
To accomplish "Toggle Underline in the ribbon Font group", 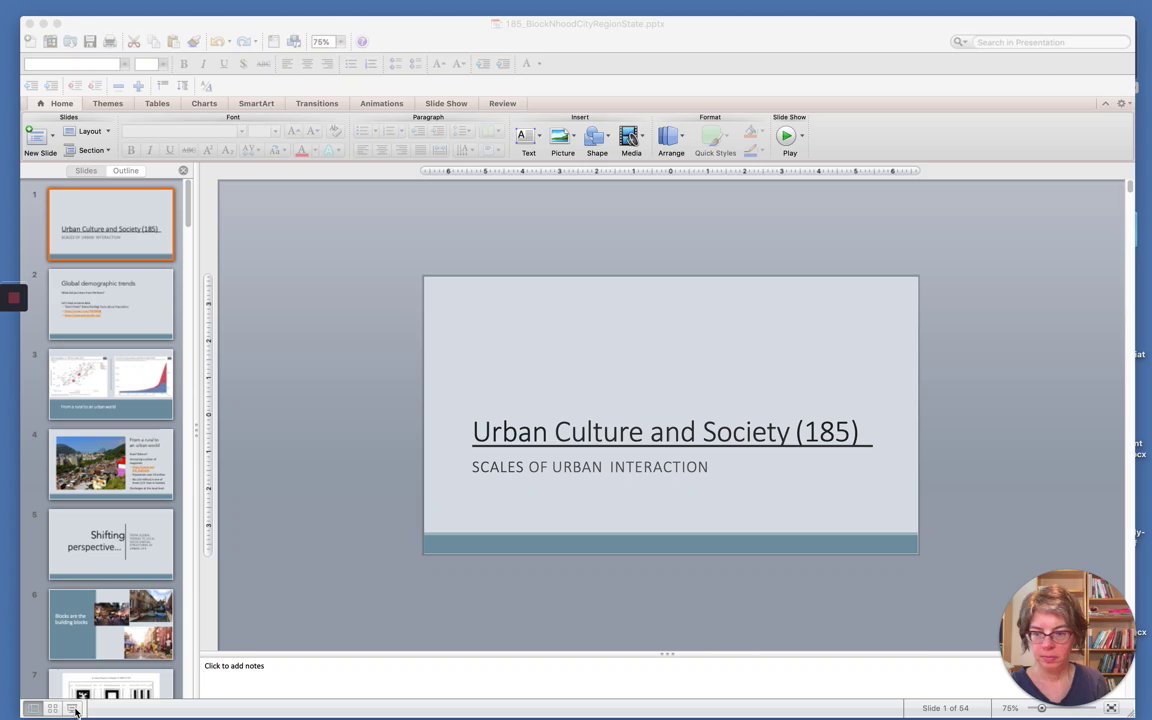I will (x=170, y=150).
